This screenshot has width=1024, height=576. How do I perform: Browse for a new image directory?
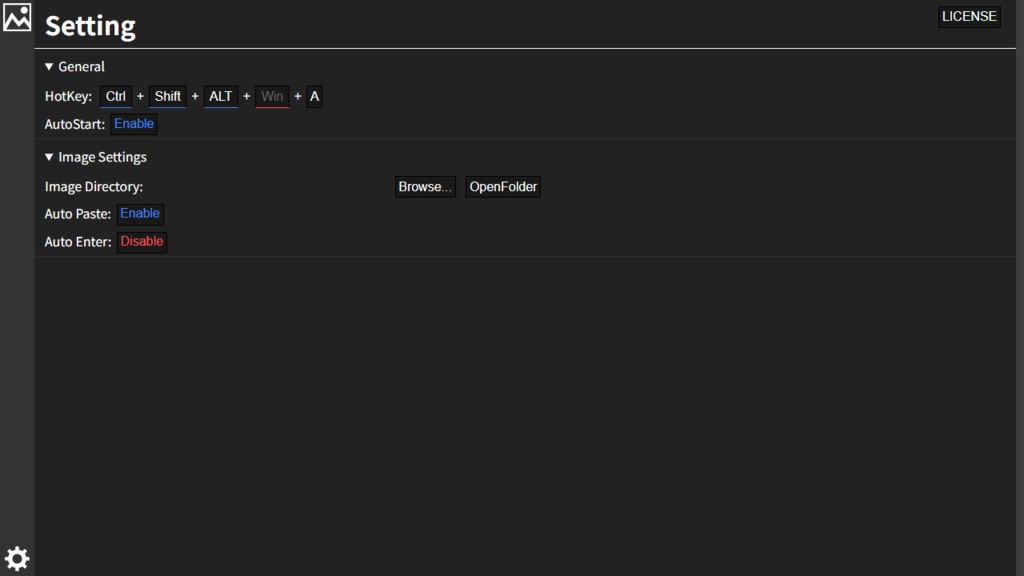[425, 186]
